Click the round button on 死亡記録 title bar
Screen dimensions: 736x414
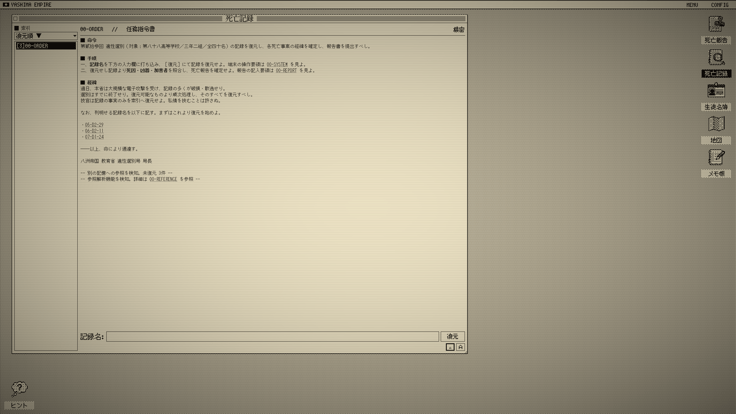pyautogui.click(x=15, y=19)
